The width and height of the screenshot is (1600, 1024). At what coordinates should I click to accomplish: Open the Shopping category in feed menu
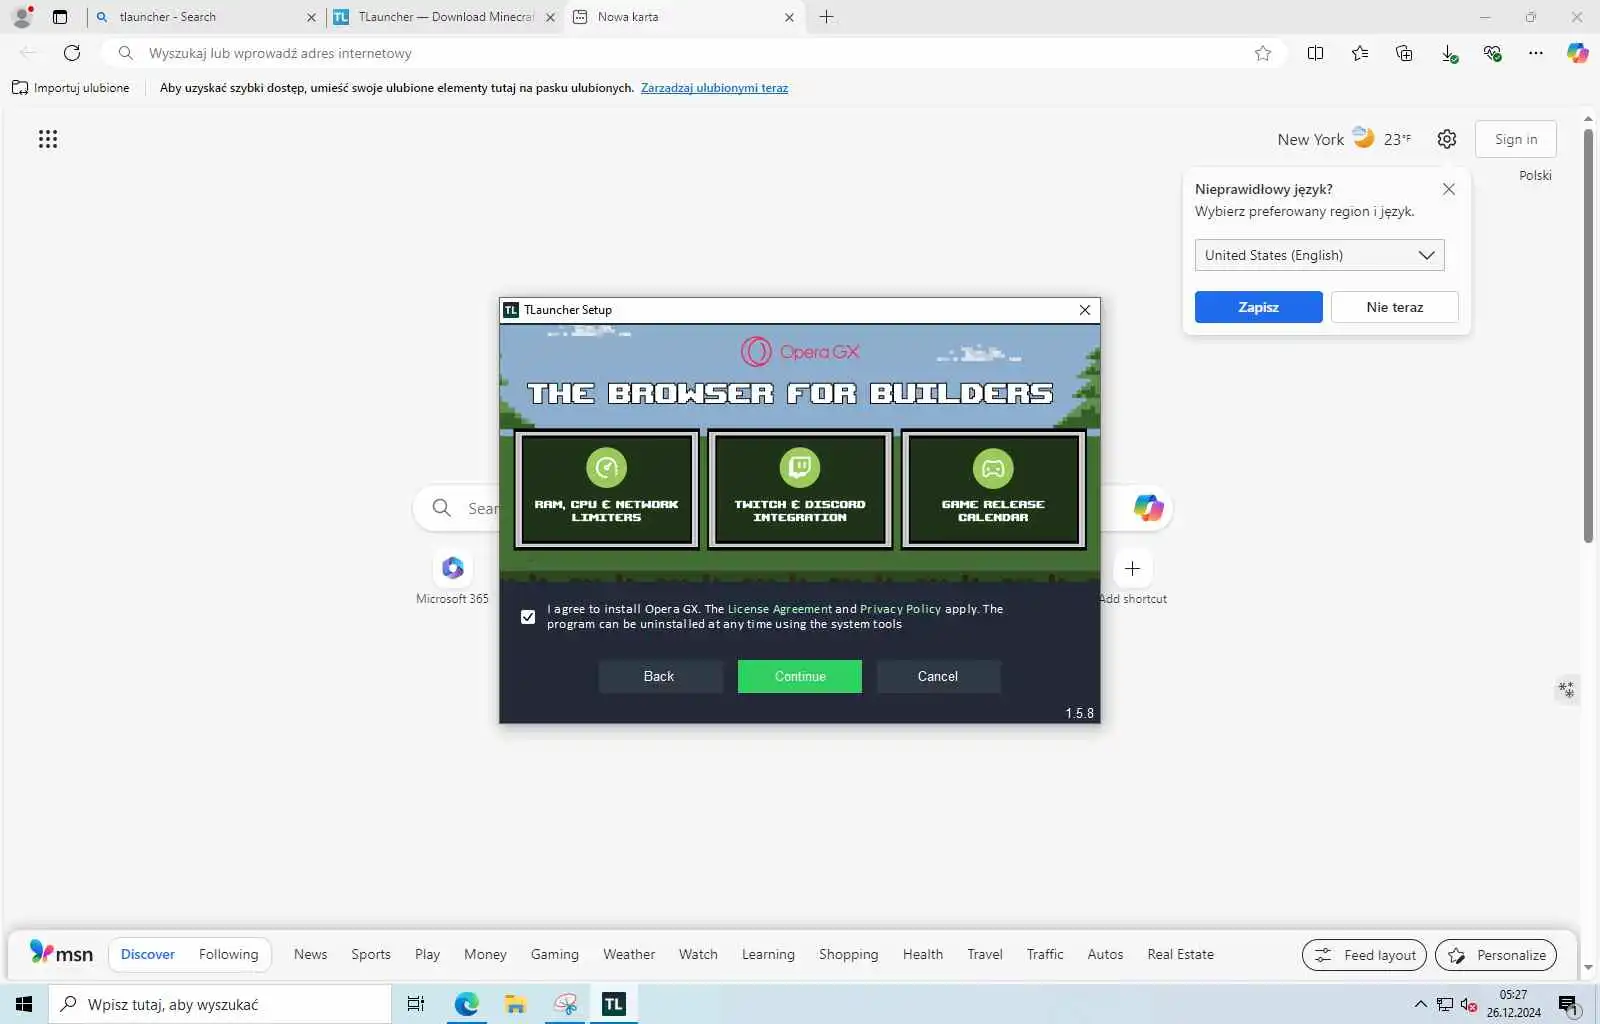pos(848,954)
